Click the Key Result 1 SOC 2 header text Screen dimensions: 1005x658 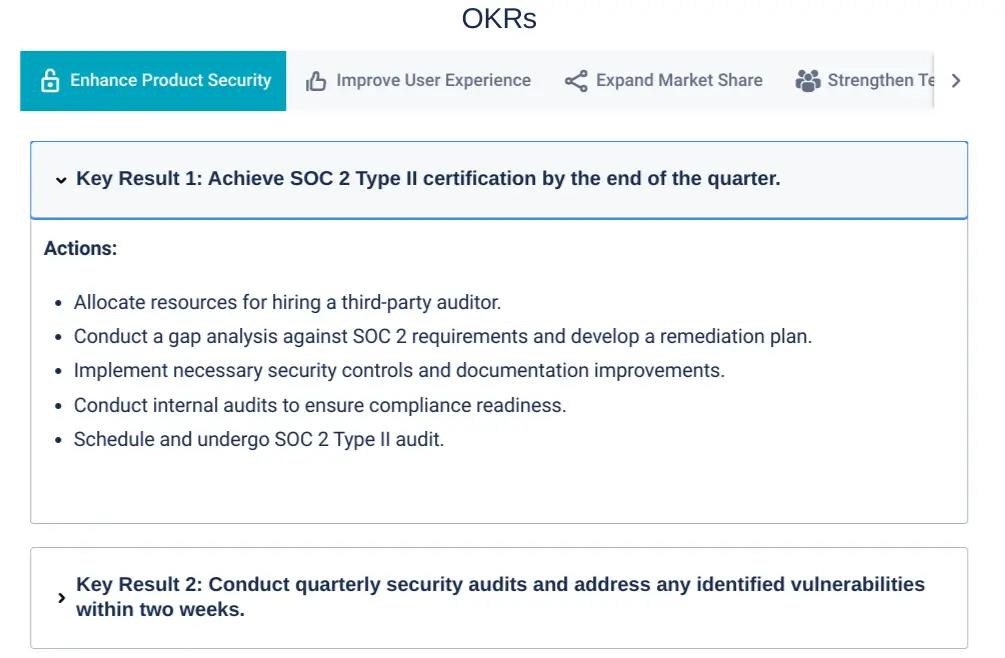[428, 179]
